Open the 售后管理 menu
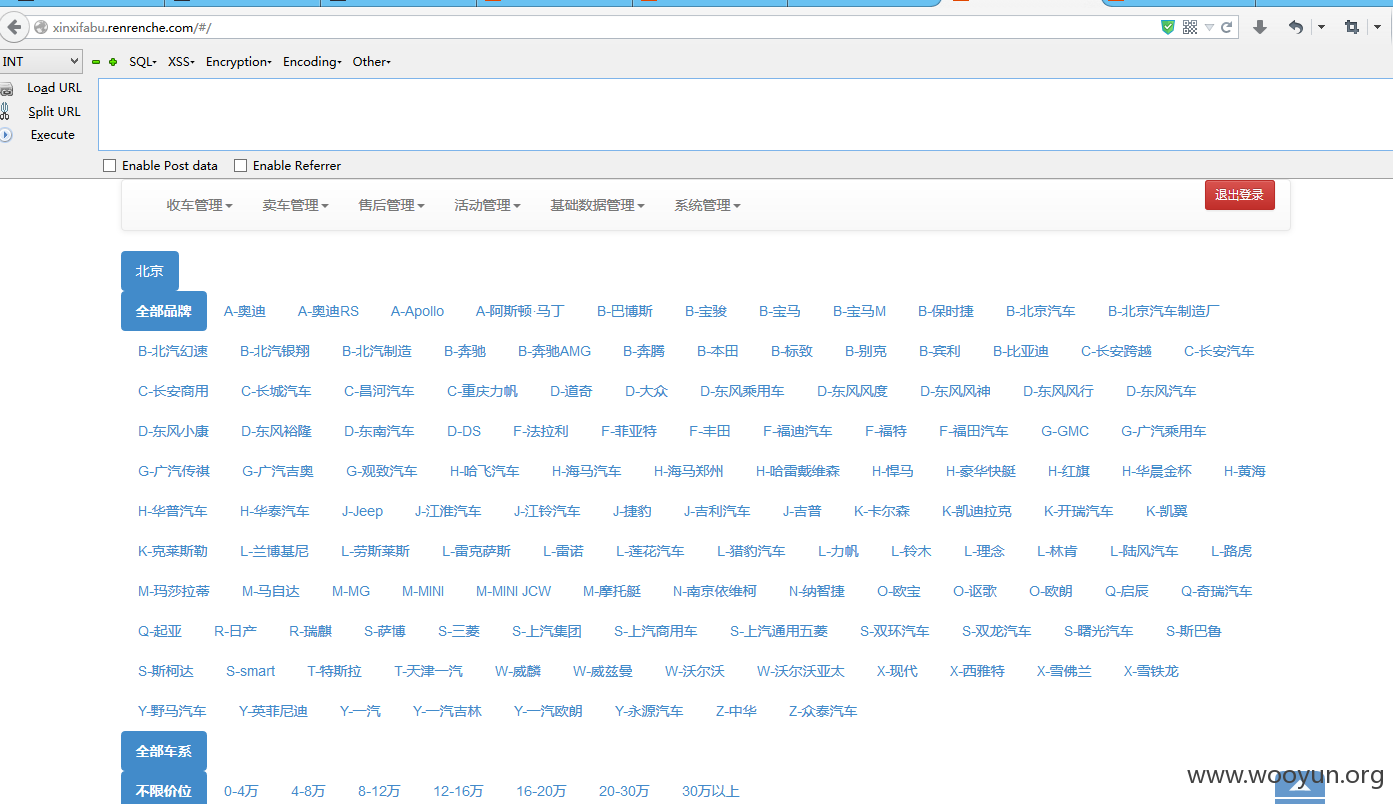The width and height of the screenshot is (1393, 804). pos(392,205)
